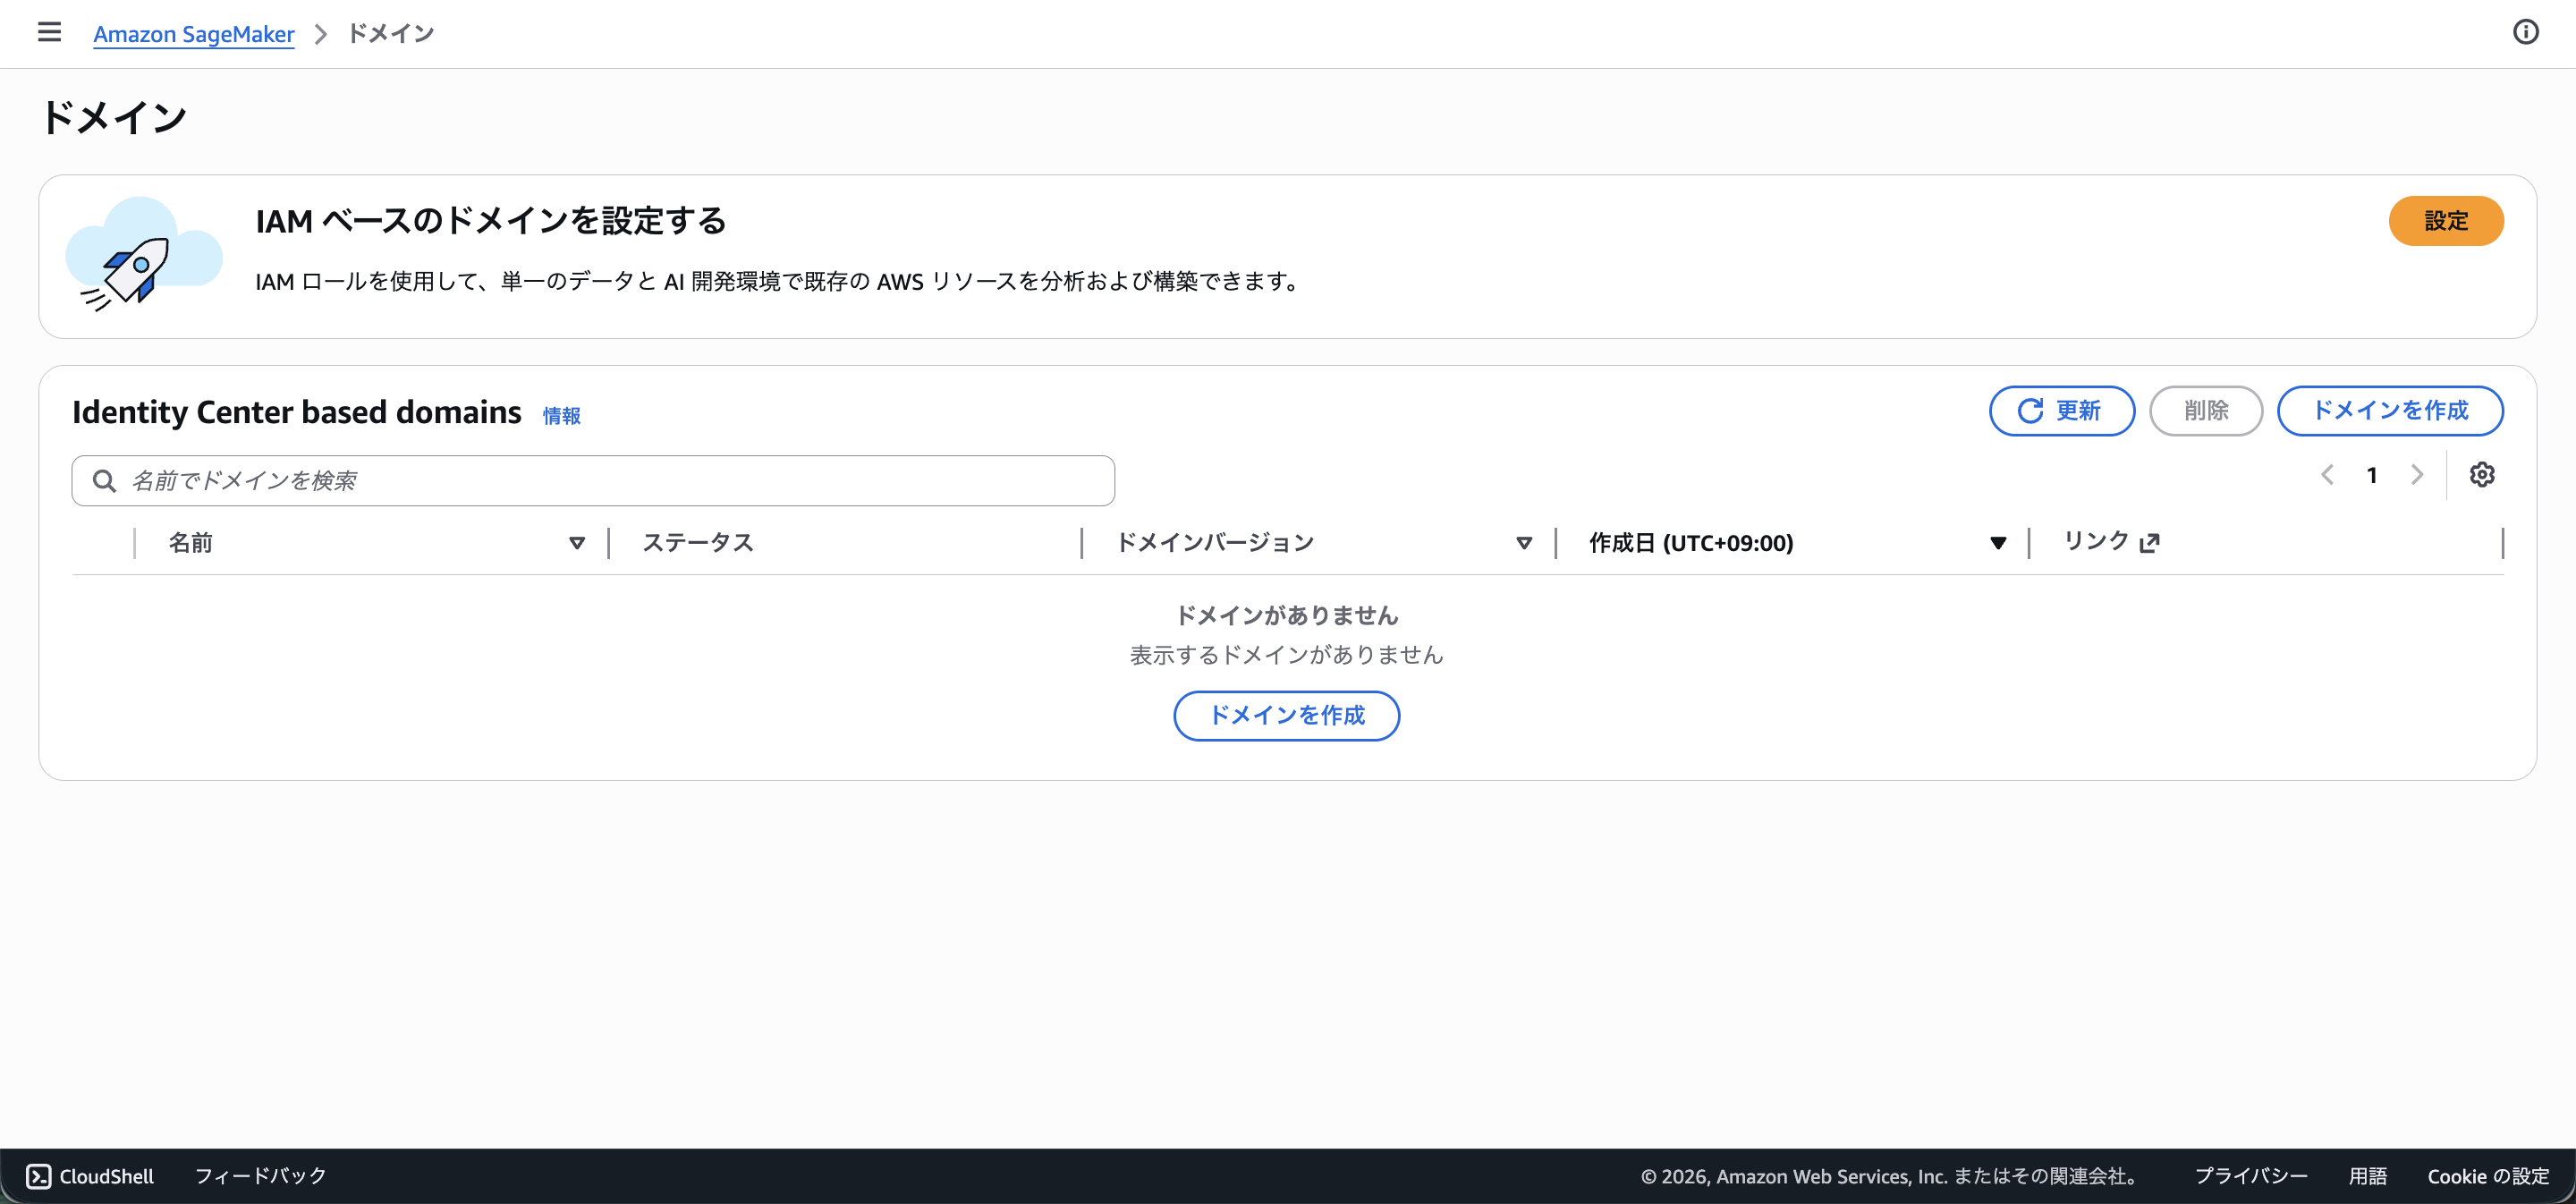Click the 表示するドメインがありません text
The height and width of the screenshot is (1204, 2576).
click(1287, 655)
